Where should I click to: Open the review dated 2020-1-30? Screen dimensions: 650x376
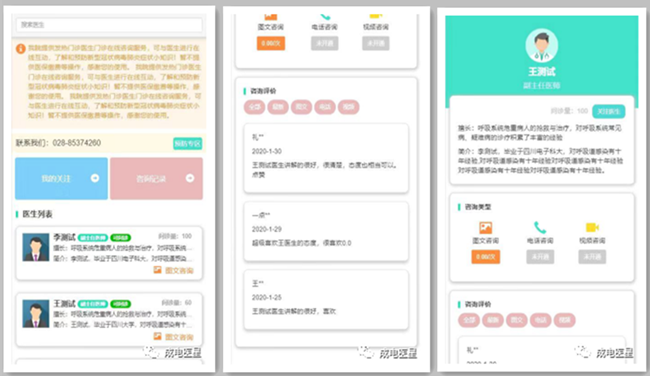pos(326,158)
